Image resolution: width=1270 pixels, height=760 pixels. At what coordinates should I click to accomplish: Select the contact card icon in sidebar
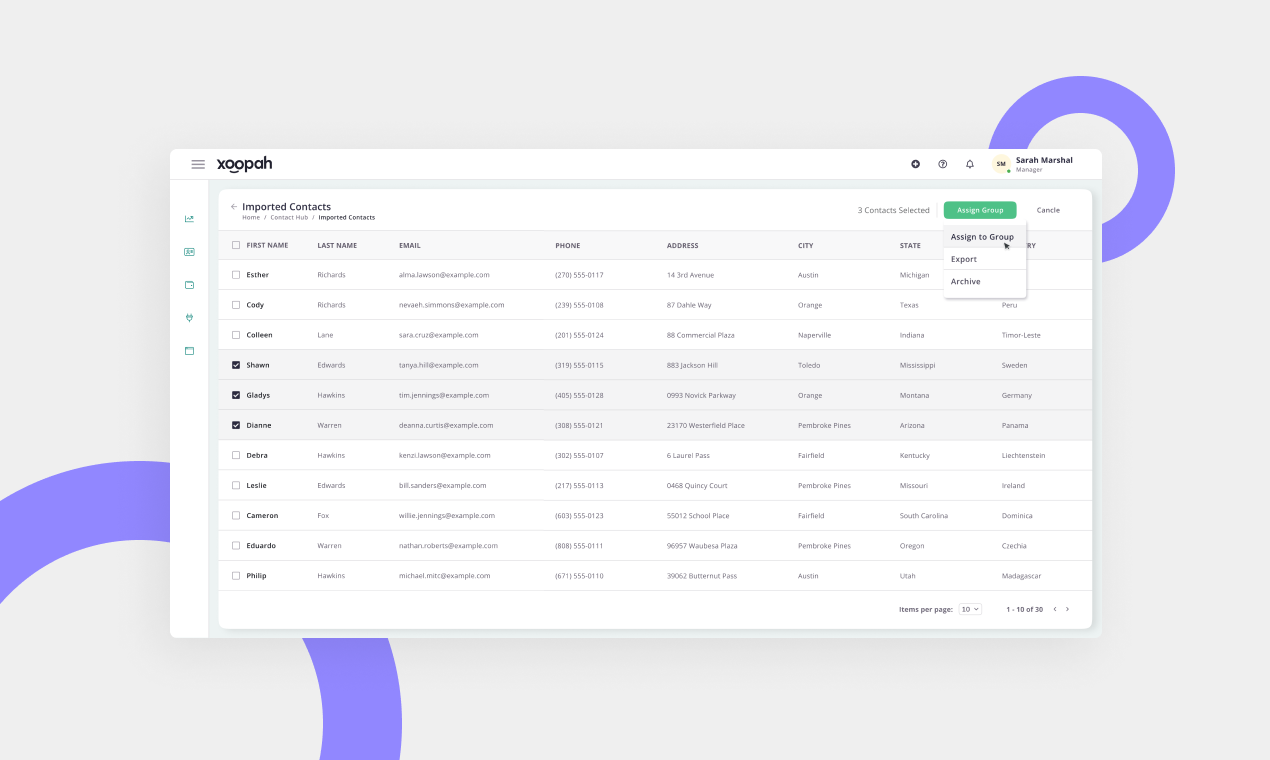[189, 251]
